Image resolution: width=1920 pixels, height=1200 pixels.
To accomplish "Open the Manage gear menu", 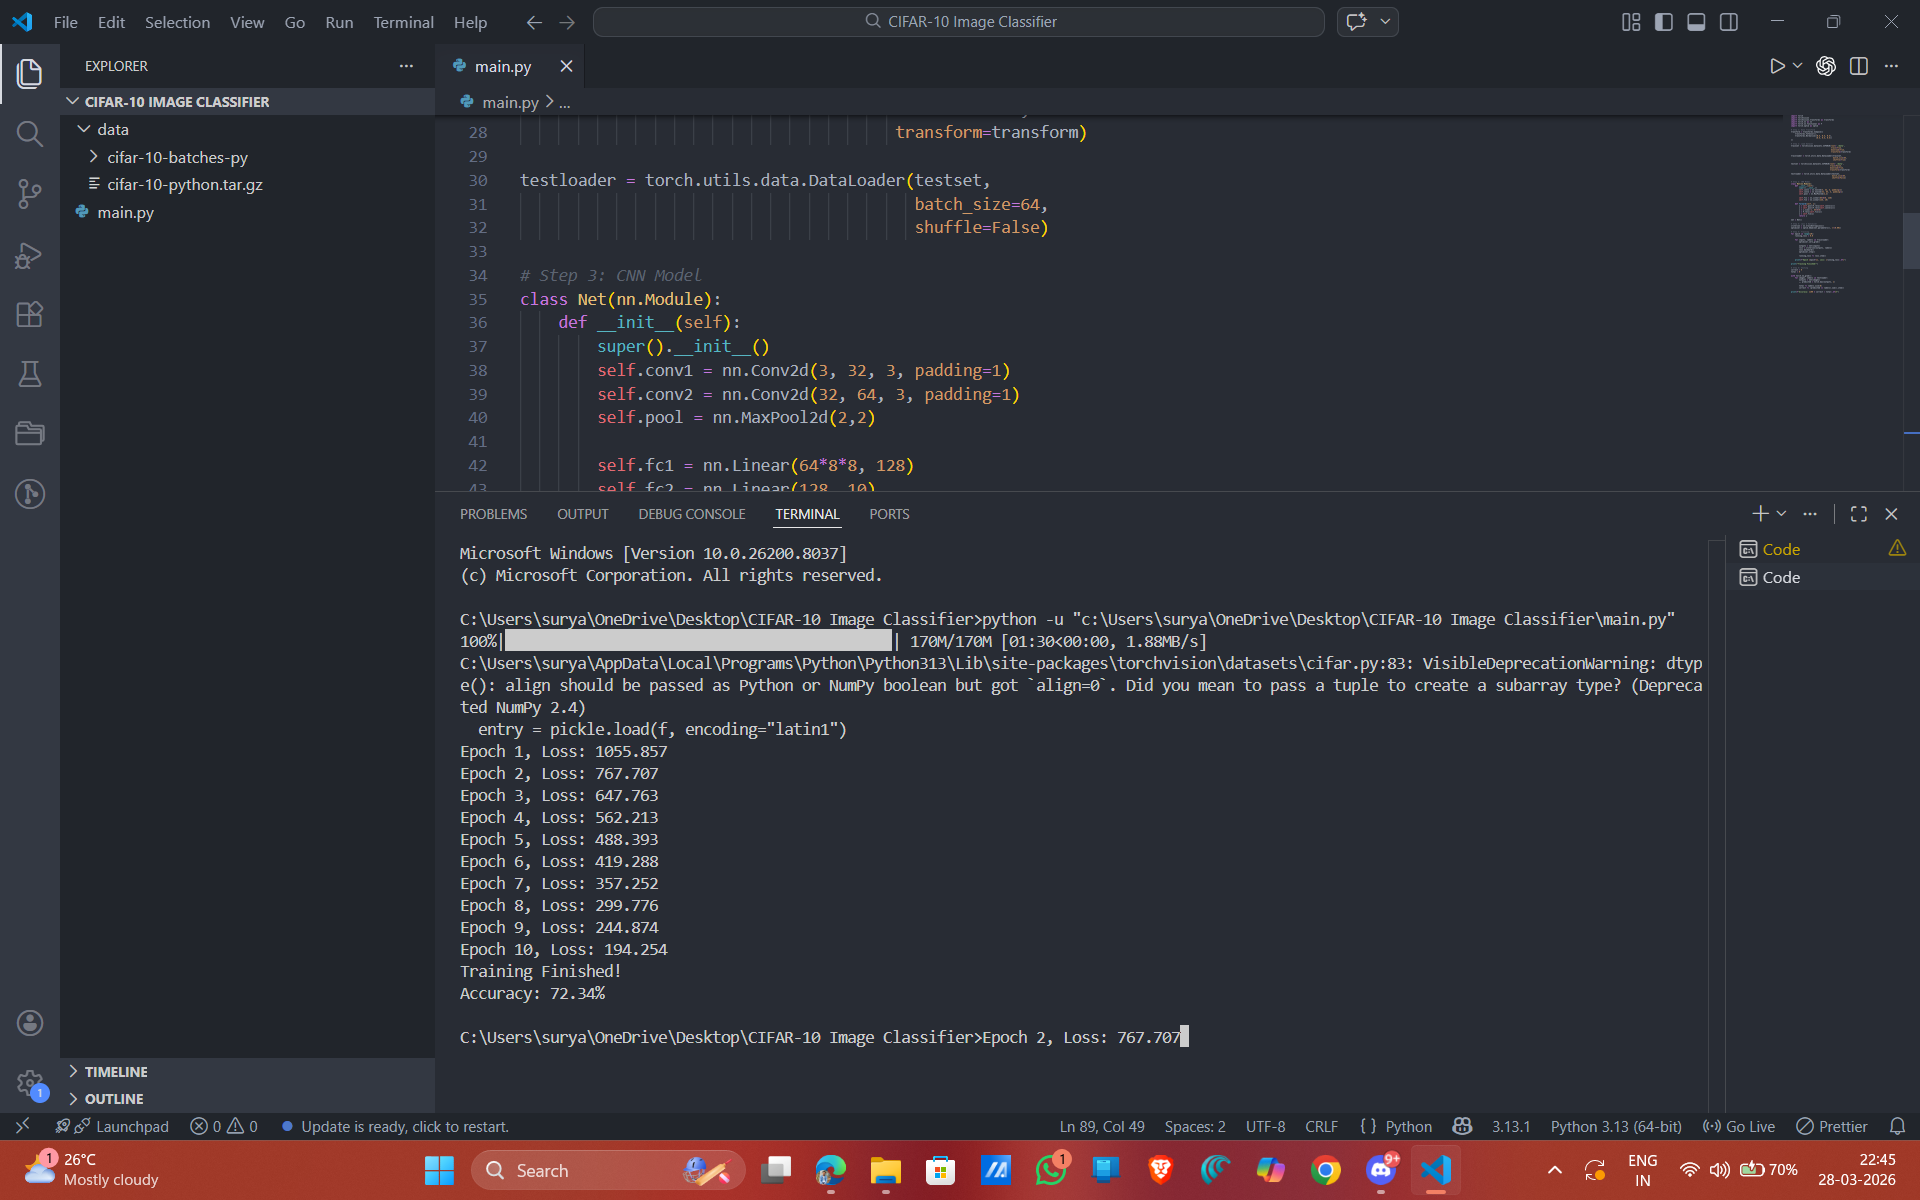I will (30, 1082).
